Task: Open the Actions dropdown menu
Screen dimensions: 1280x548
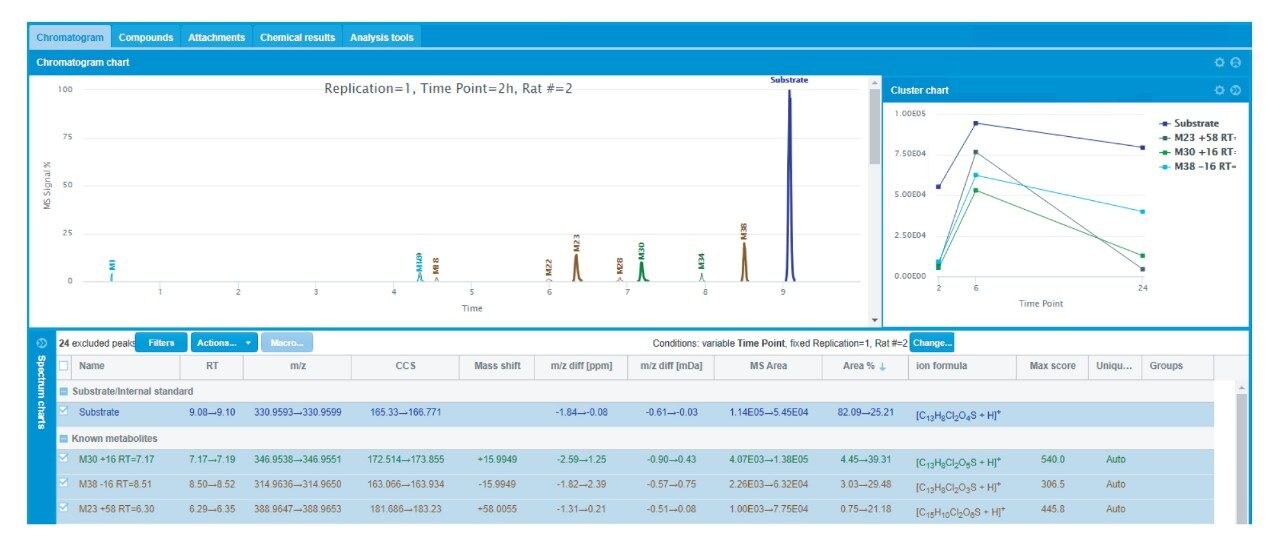Action: click(223, 343)
